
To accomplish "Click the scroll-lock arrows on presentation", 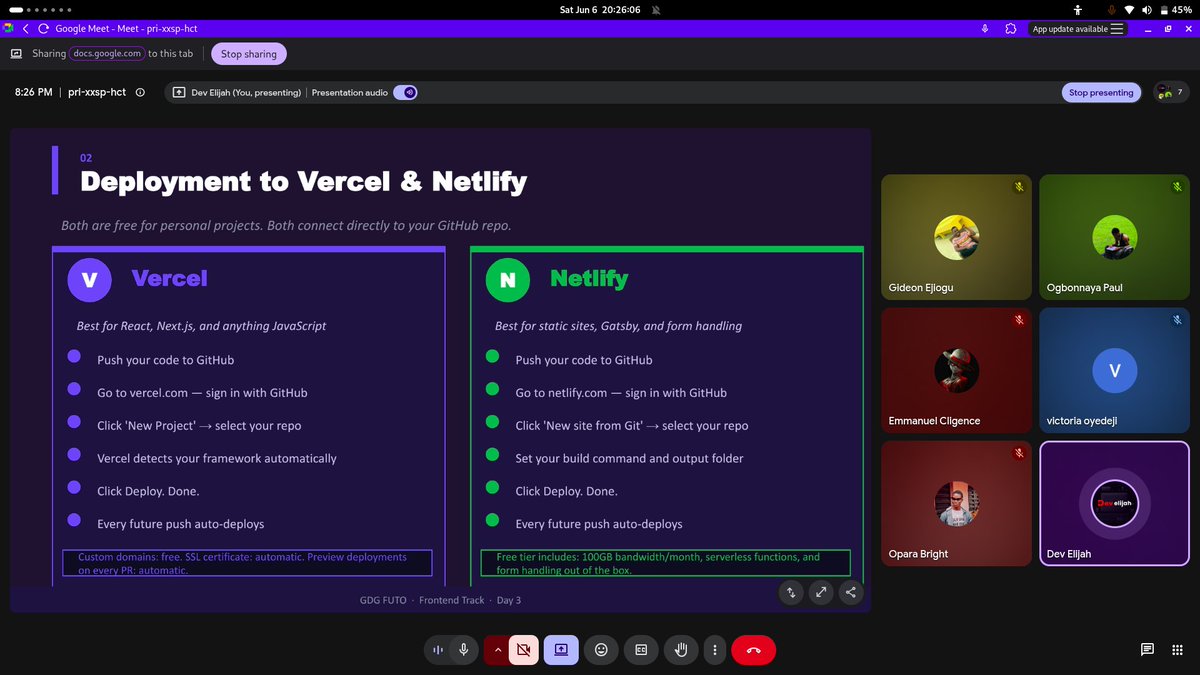I will pyautogui.click(x=791, y=592).
